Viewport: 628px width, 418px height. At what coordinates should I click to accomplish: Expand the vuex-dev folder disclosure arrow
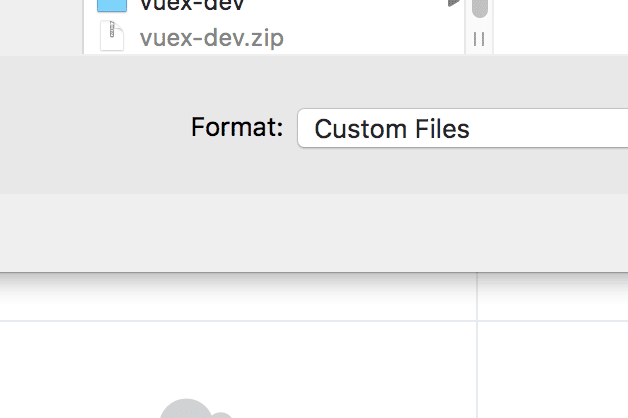[x=454, y=4]
